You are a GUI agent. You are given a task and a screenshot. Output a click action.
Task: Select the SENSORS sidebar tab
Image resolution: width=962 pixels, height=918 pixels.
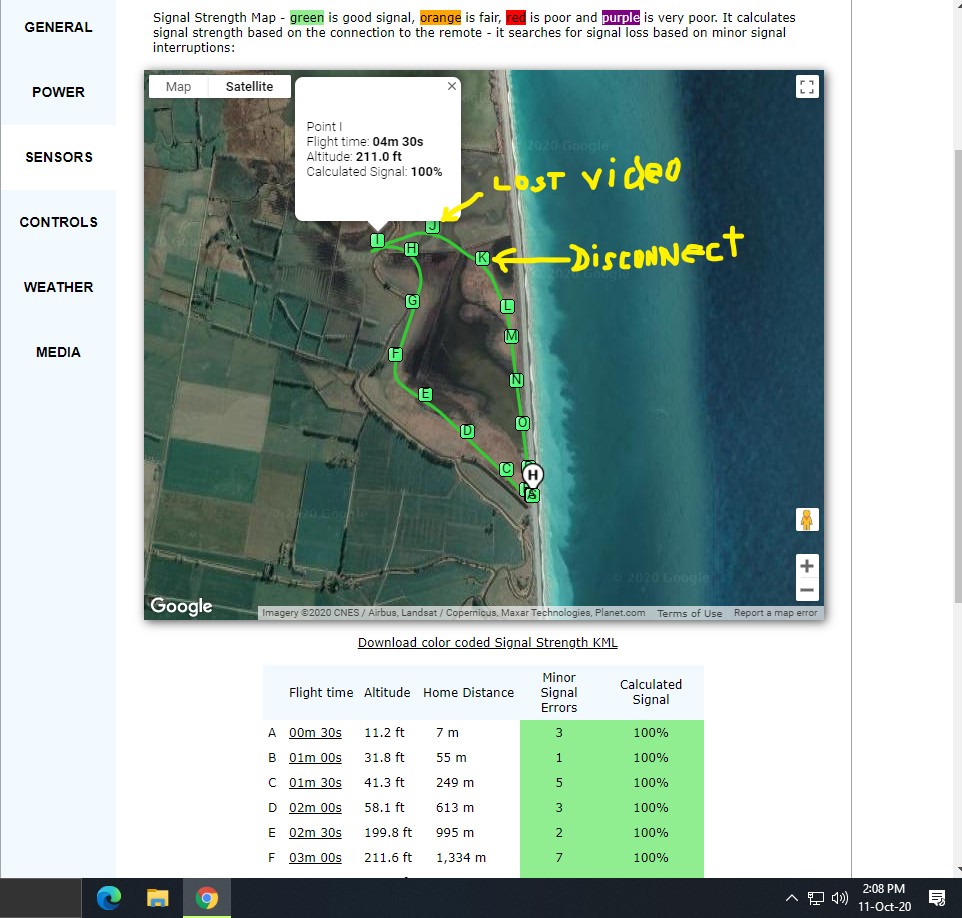coord(58,157)
